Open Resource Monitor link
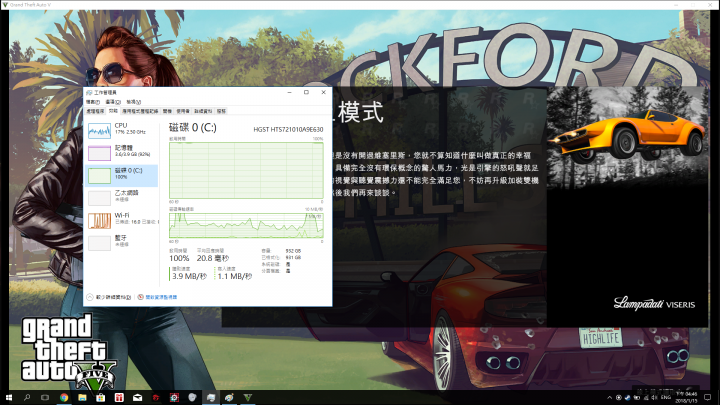This screenshot has width=720, height=405. 161,297
